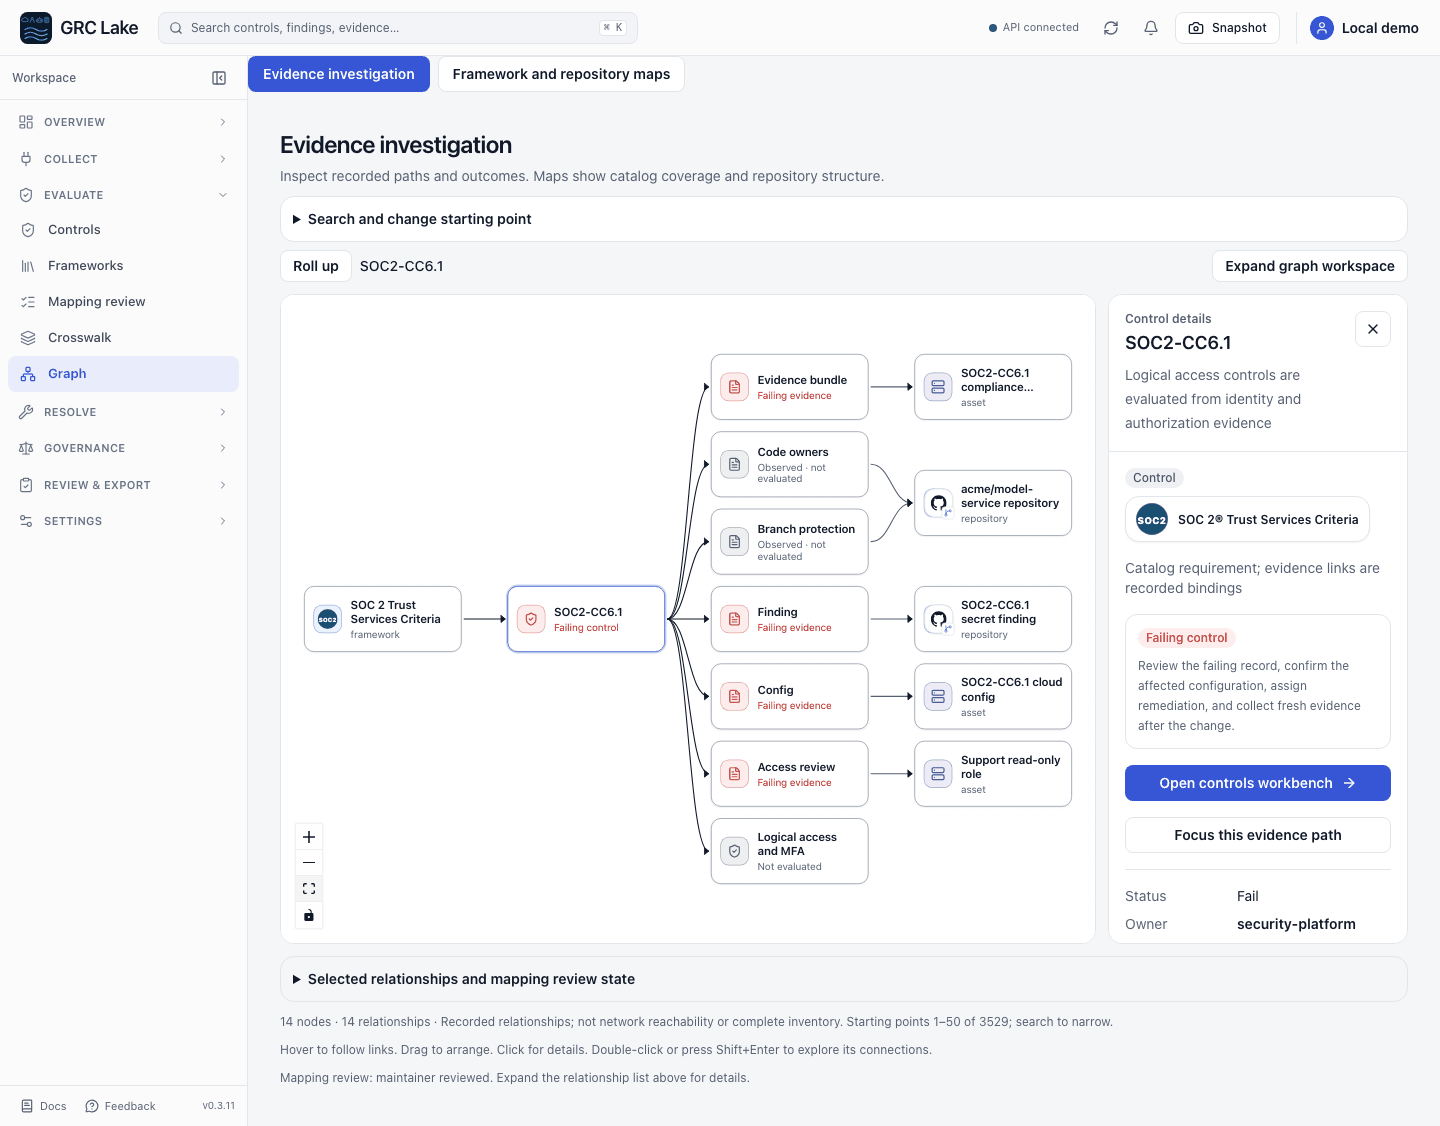Collapse the Workspace sidebar panel icon

click(219, 78)
